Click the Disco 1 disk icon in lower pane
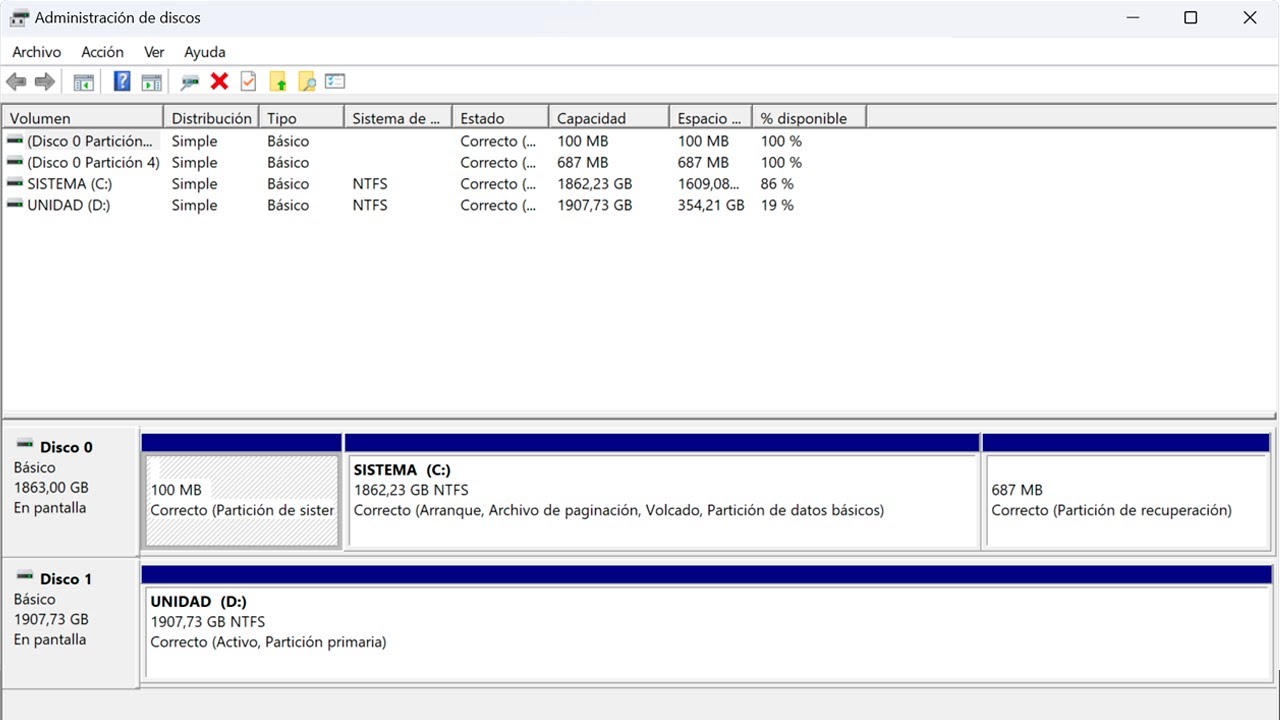The image size is (1280, 720). tap(24, 577)
